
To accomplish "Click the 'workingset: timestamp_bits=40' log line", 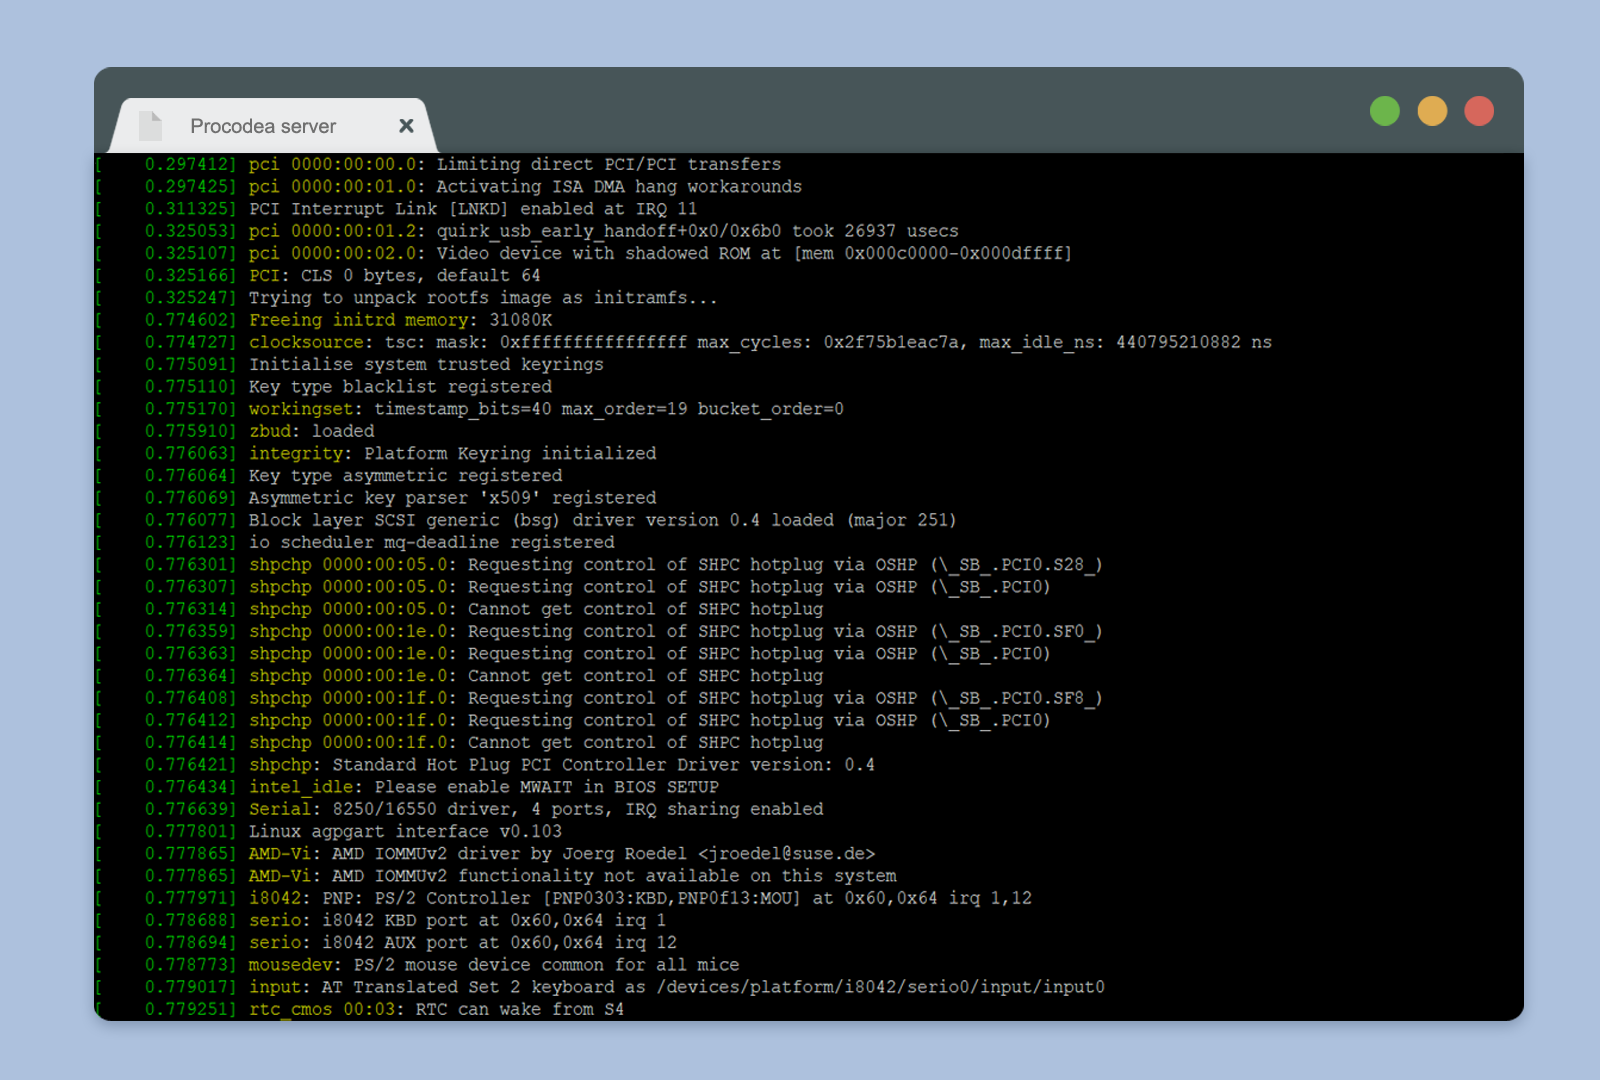I will coord(546,409).
